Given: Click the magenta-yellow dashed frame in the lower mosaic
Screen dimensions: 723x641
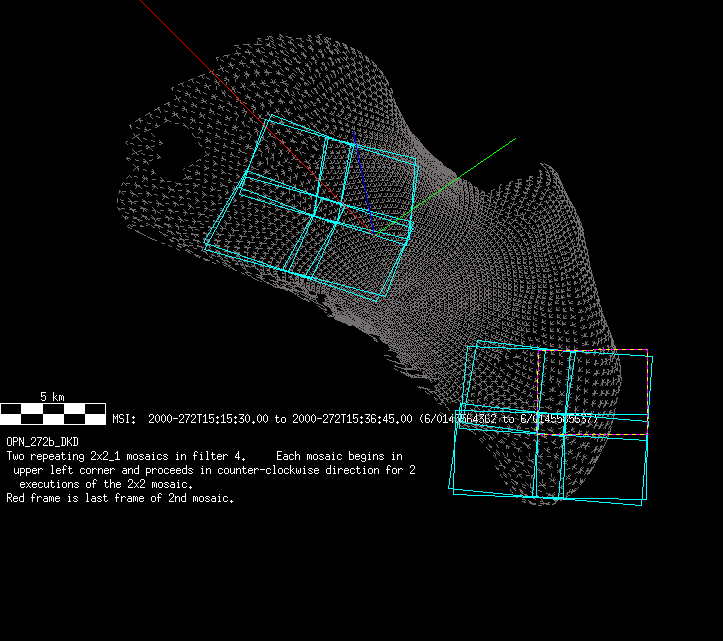Looking at the screenshot, I should click(593, 392).
